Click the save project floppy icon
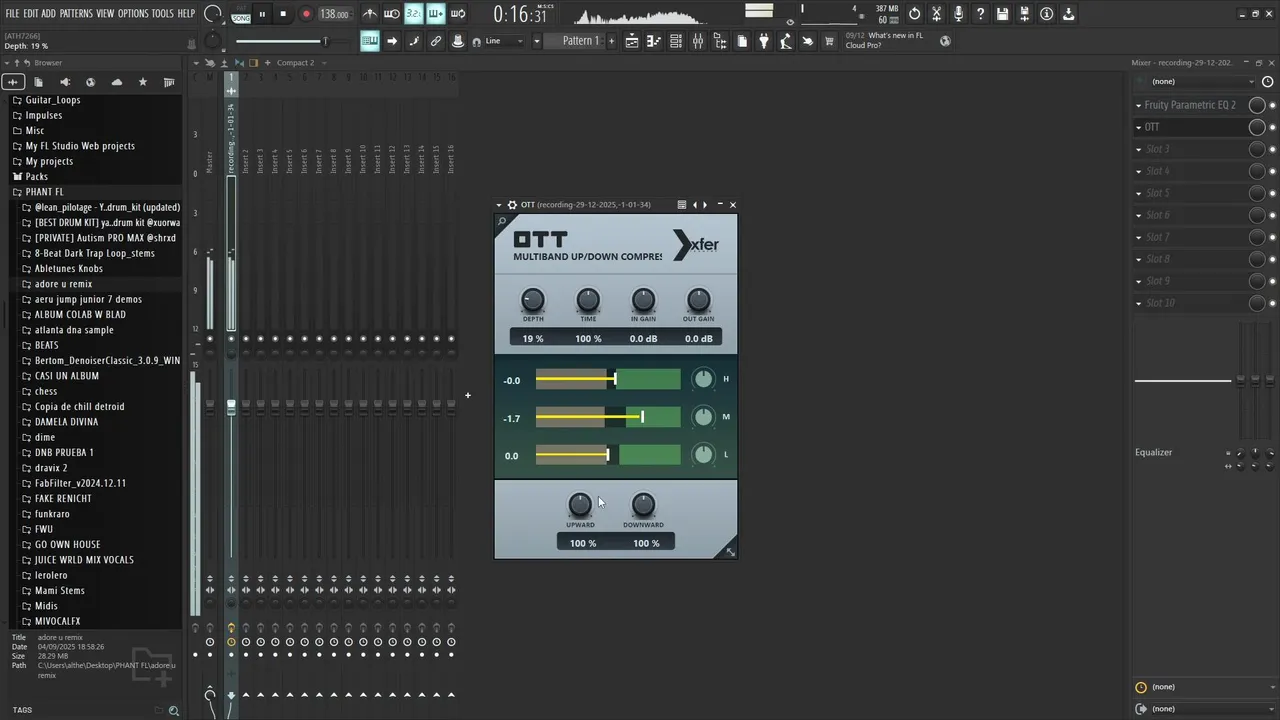The height and width of the screenshot is (720, 1280). [1002, 14]
